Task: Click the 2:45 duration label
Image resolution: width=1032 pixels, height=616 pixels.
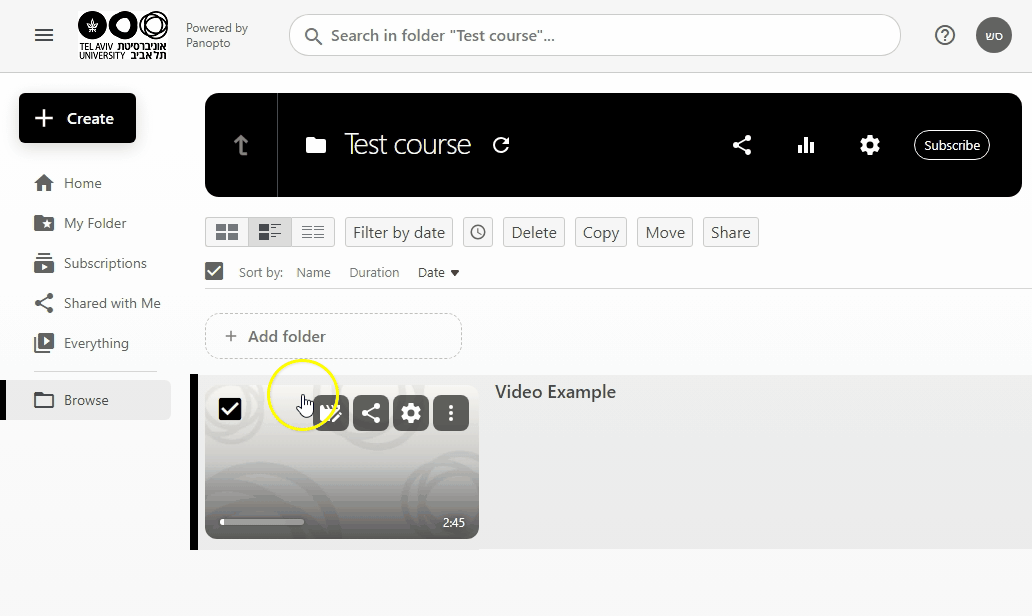Action: [453, 523]
